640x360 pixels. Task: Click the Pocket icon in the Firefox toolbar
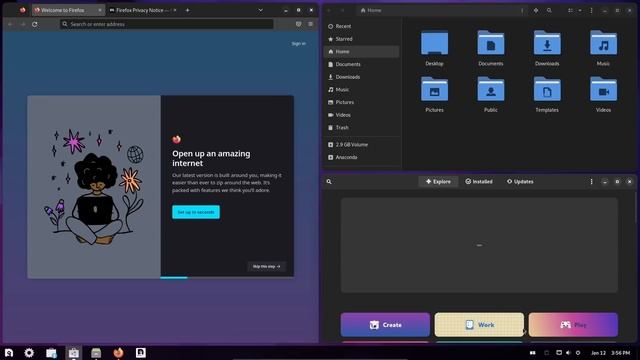point(298,24)
